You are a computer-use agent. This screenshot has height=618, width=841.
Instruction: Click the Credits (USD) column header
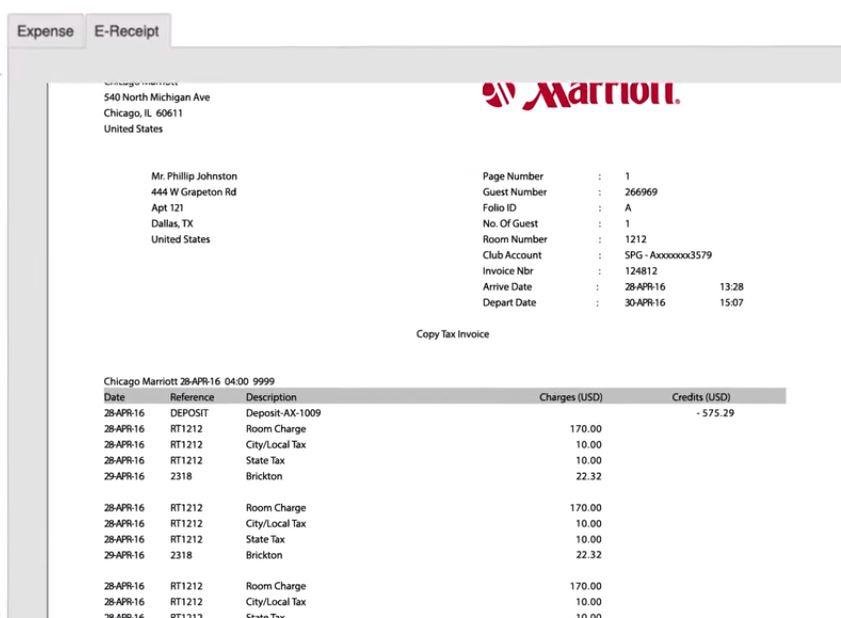[x=701, y=397]
